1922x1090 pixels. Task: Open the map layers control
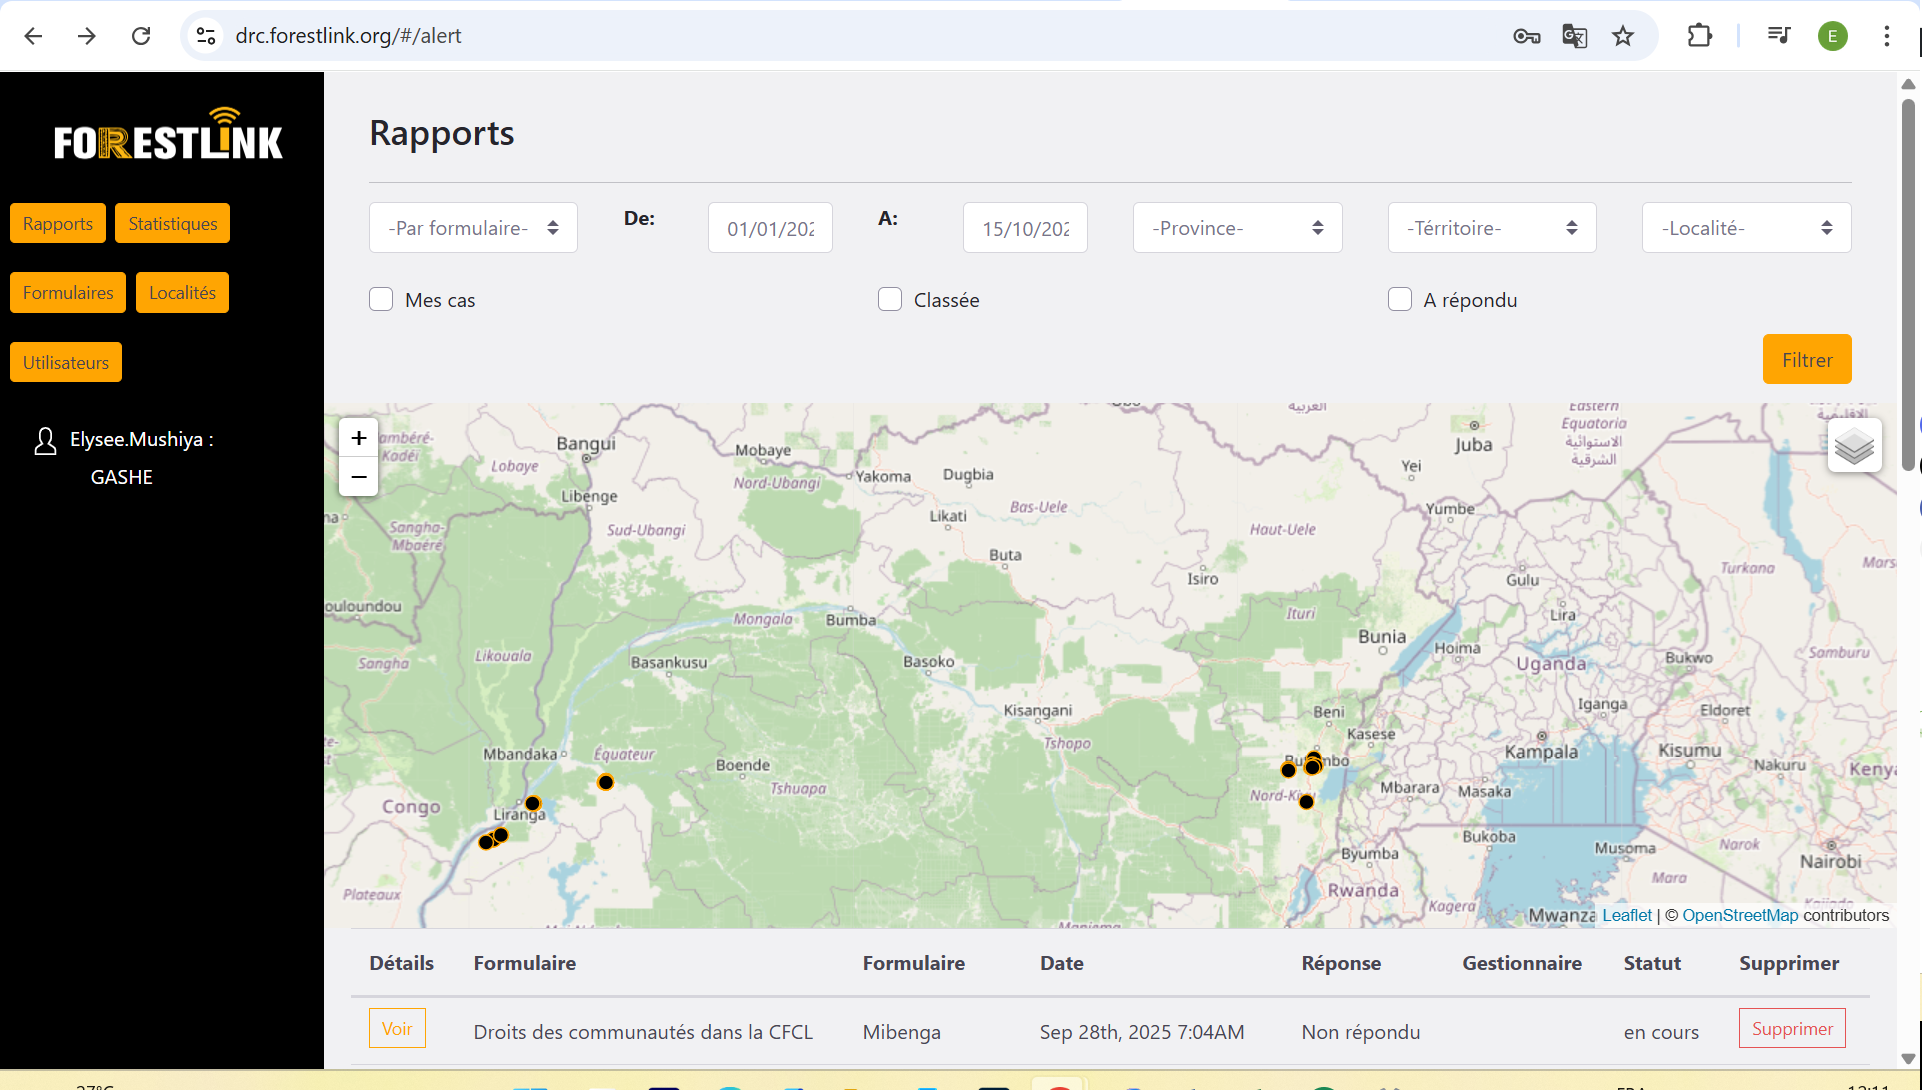coord(1854,446)
